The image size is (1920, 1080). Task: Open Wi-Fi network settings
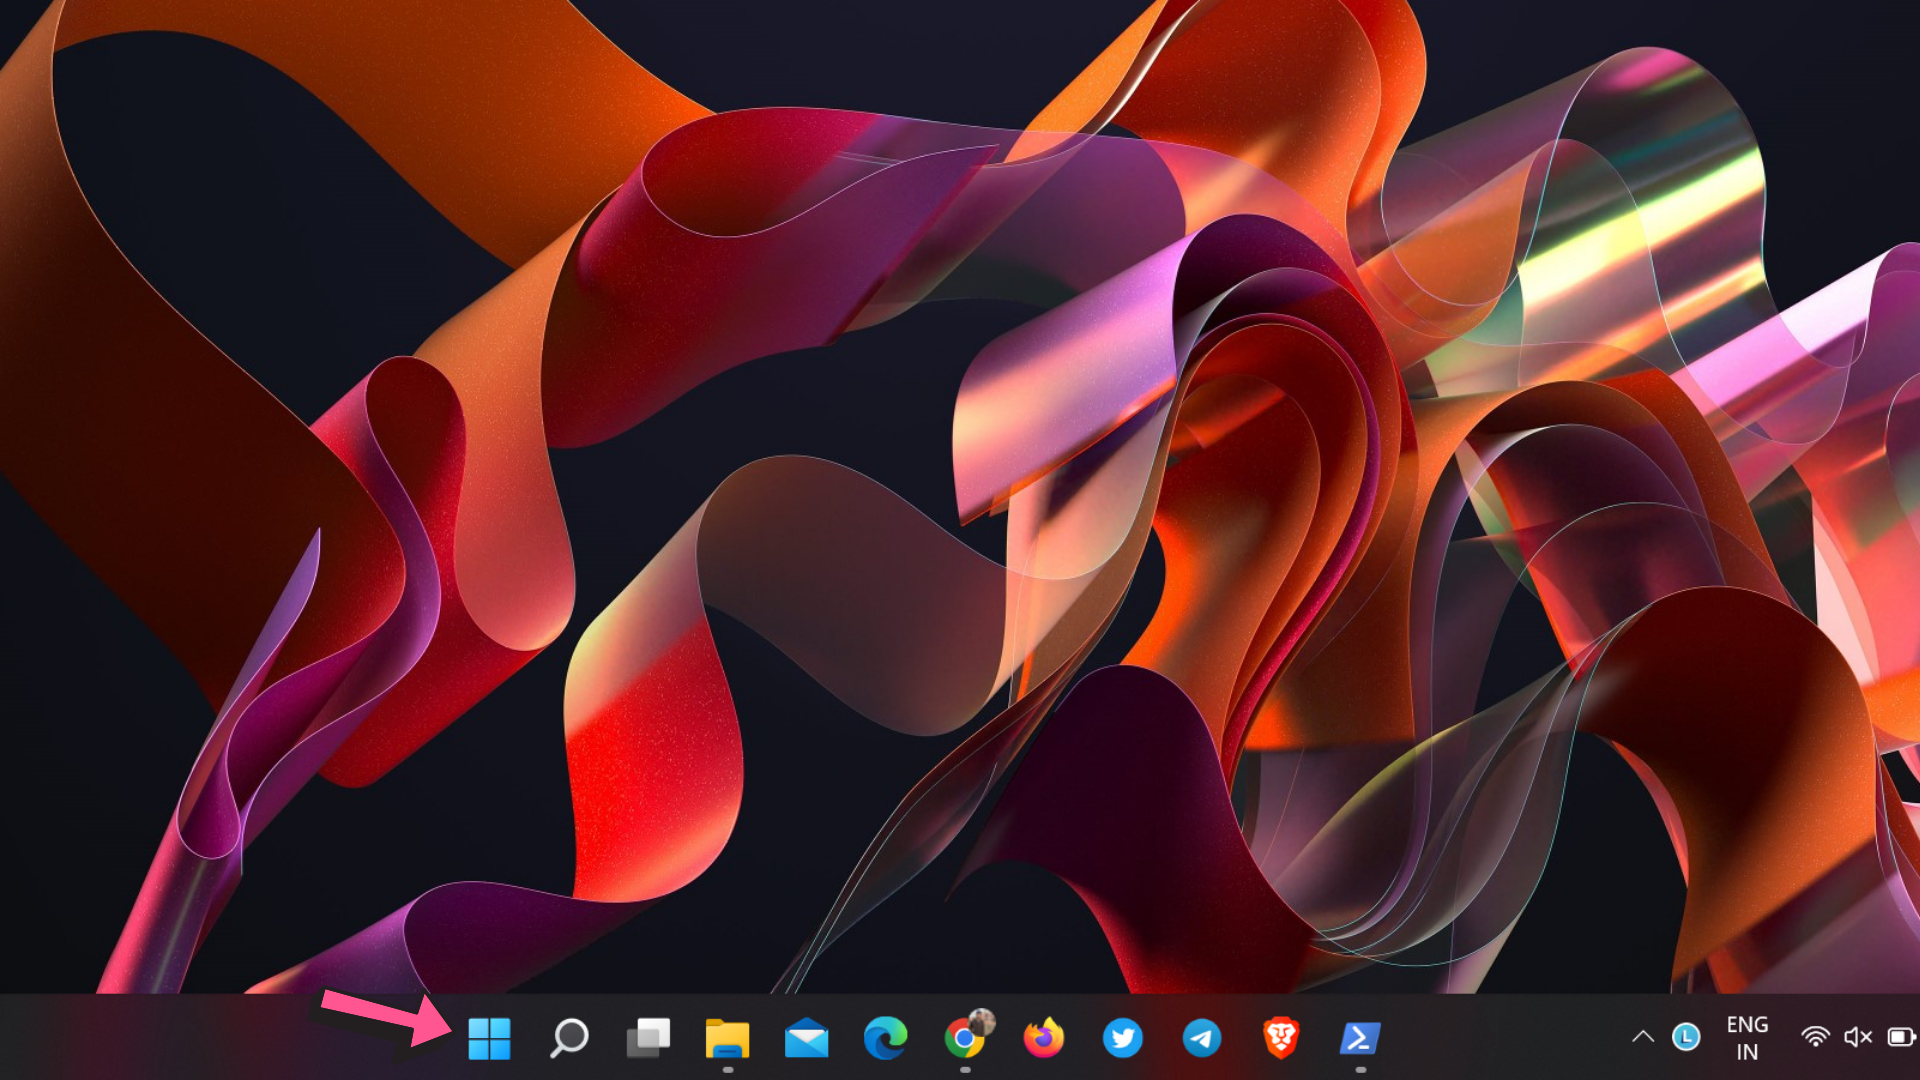(x=1815, y=1037)
